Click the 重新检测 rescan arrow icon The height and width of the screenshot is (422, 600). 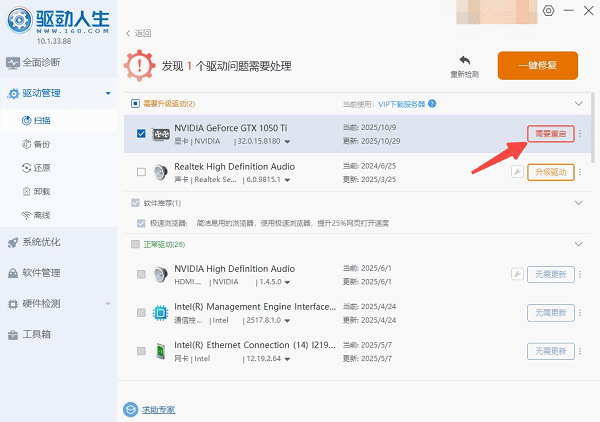(x=465, y=61)
